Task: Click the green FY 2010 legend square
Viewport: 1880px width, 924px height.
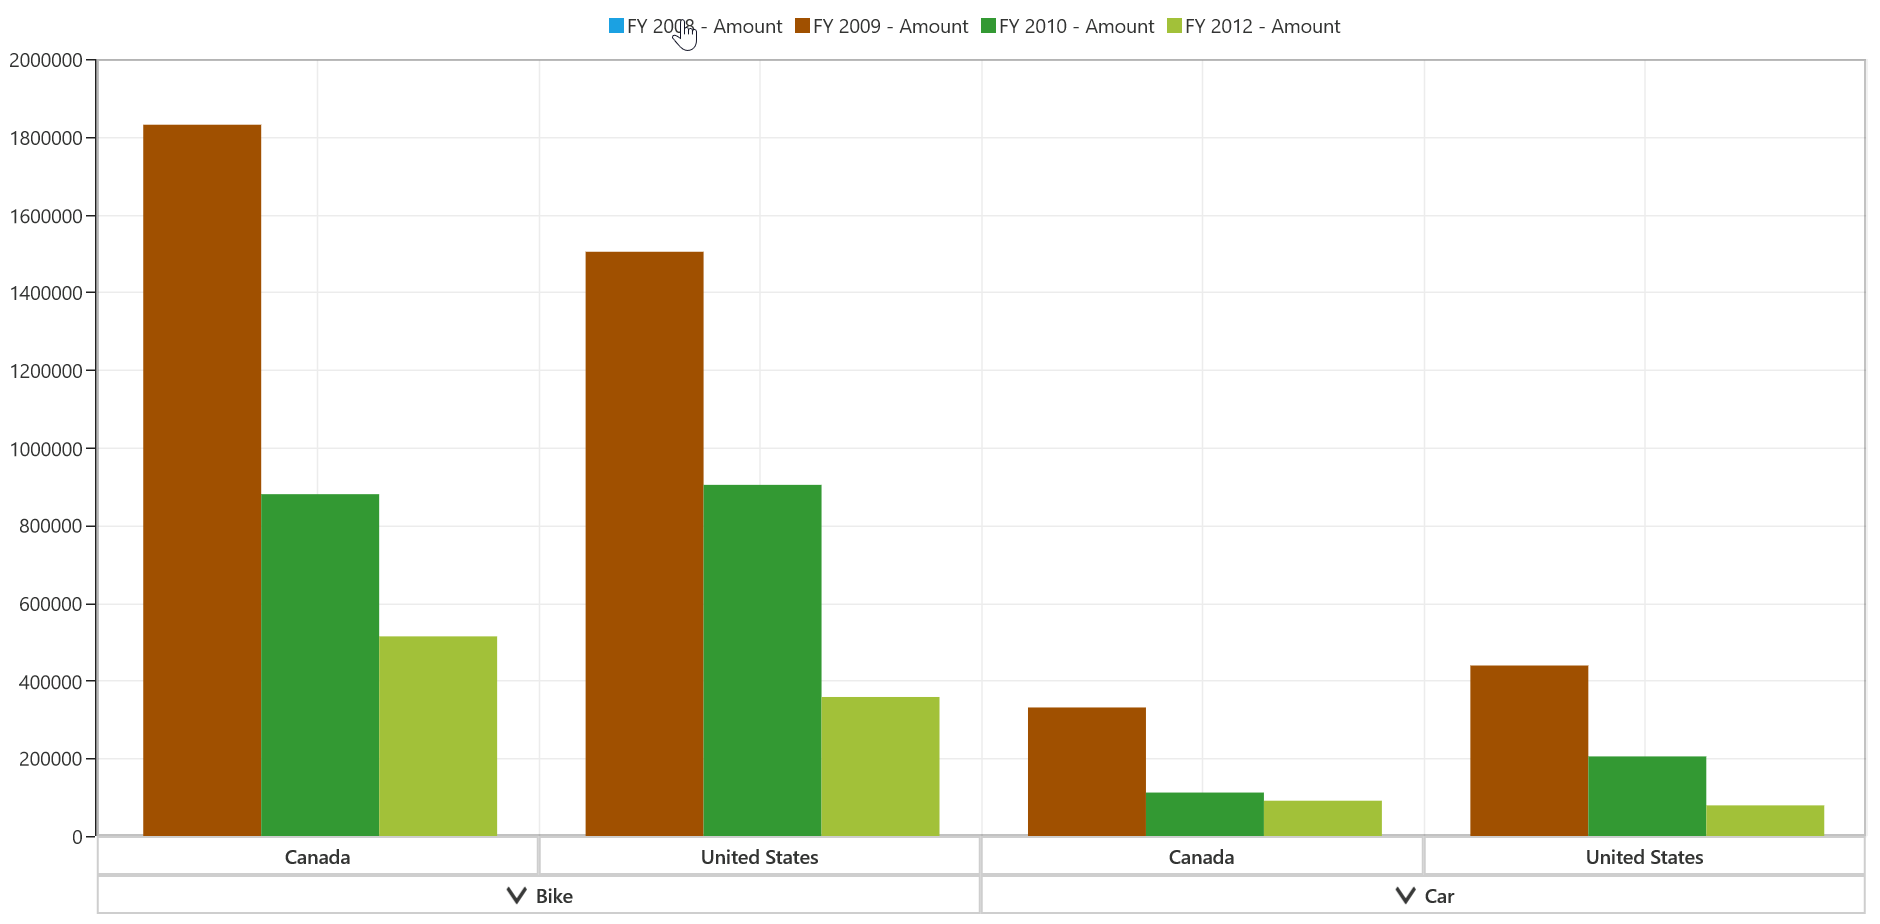Action: tap(988, 26)
